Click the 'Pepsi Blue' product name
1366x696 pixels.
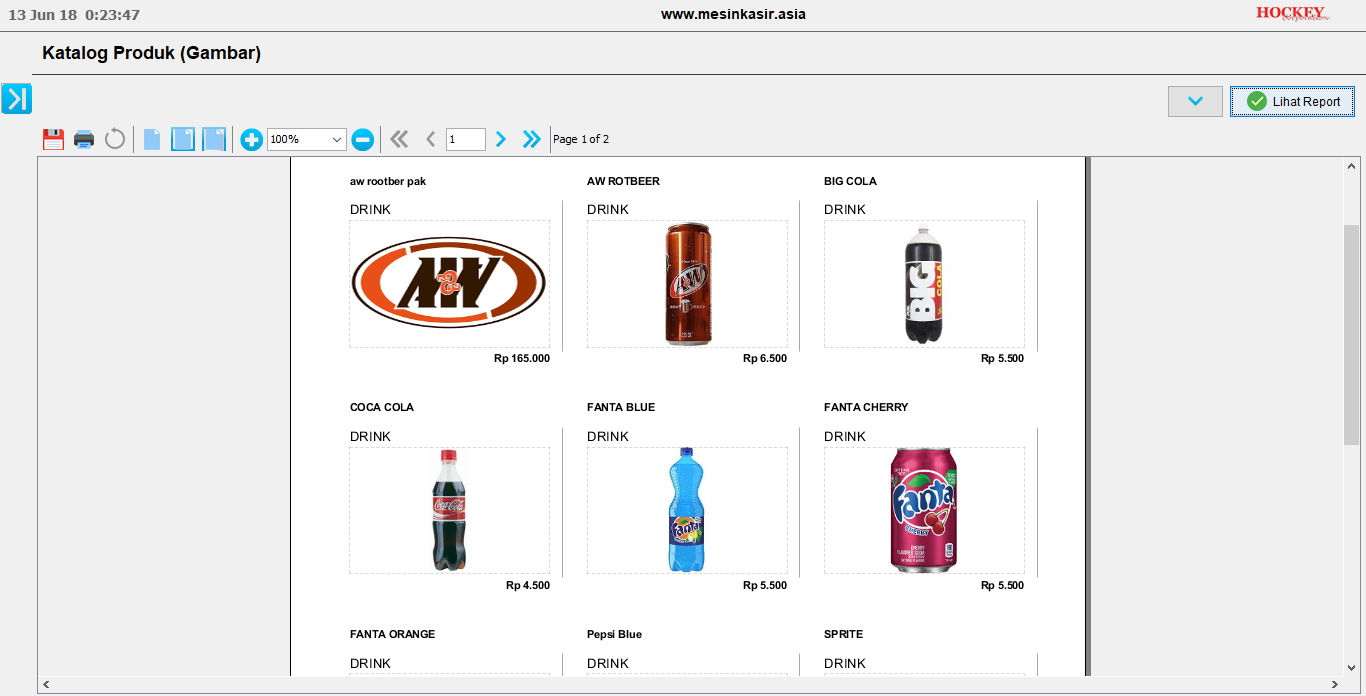click(614, 634)
